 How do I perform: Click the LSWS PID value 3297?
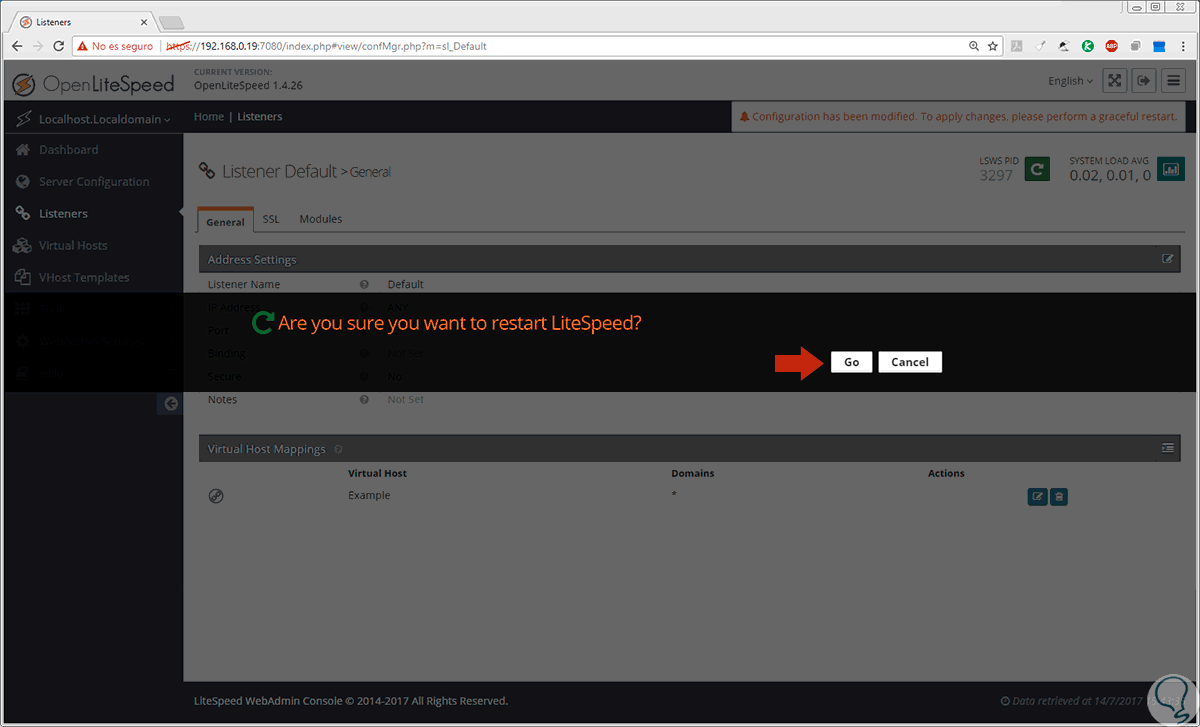point(996,175)
